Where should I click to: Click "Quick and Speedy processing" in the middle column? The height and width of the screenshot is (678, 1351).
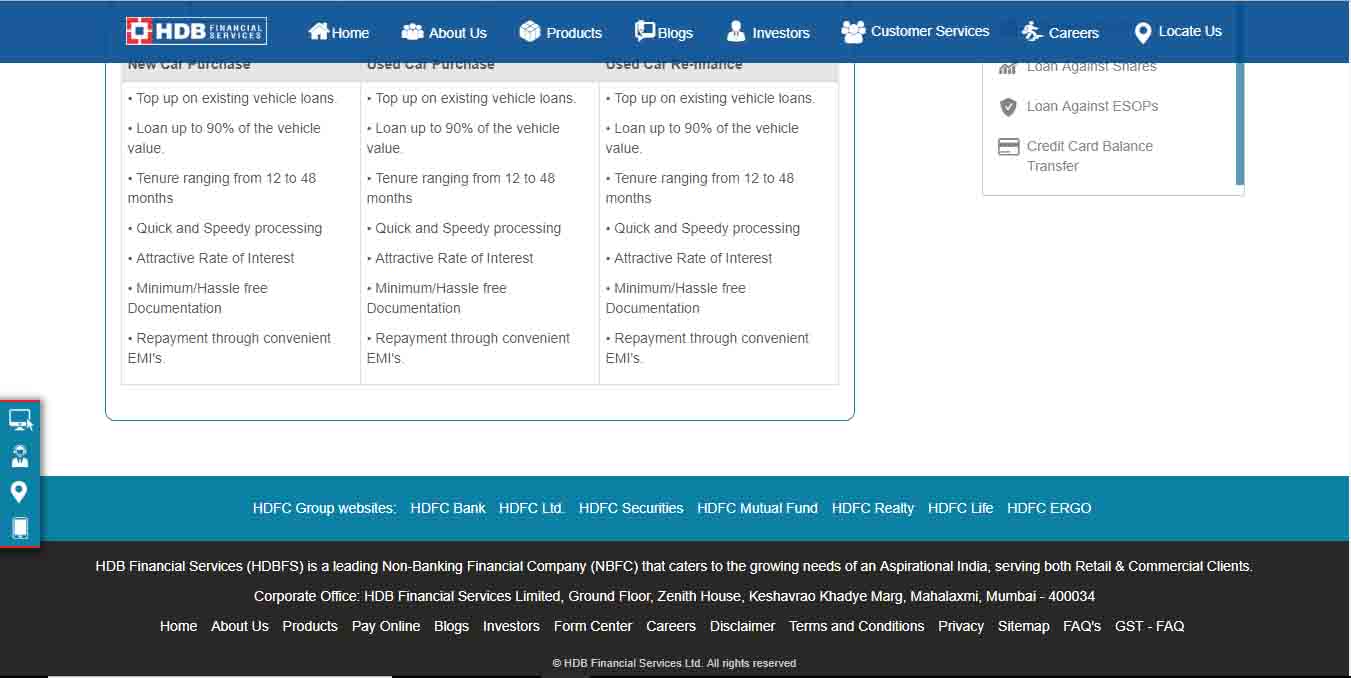click(464, 228)
